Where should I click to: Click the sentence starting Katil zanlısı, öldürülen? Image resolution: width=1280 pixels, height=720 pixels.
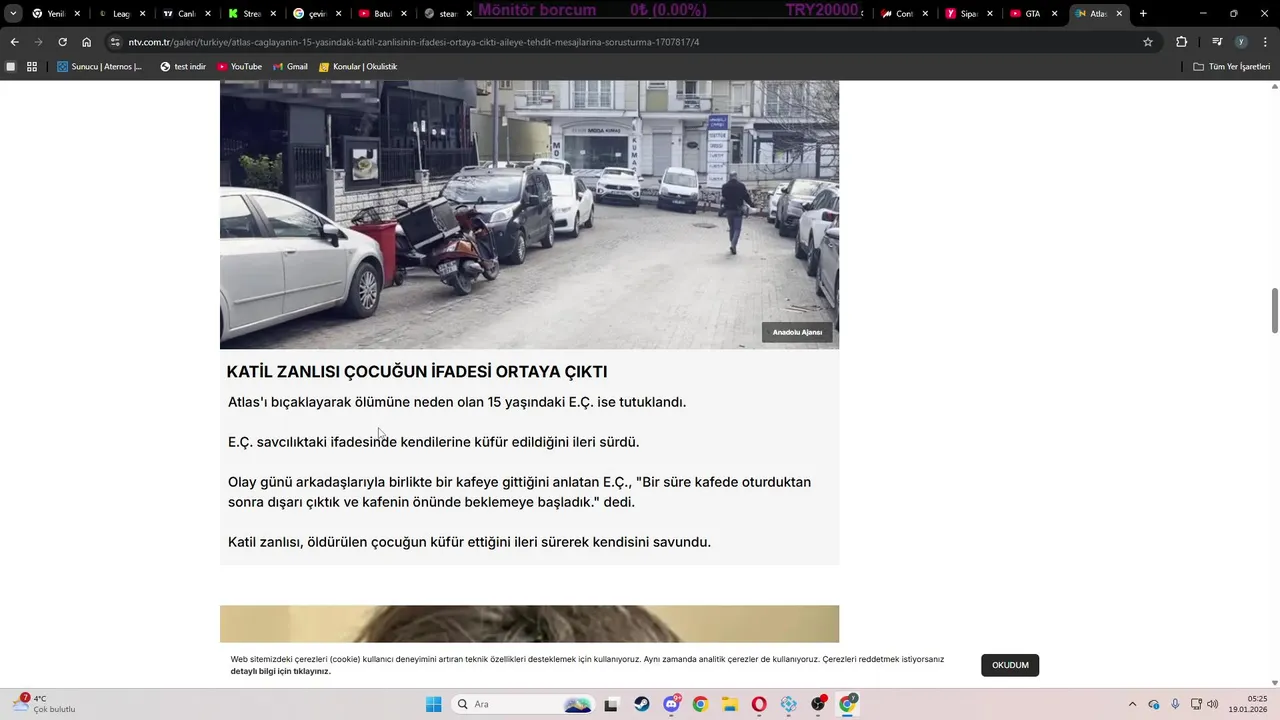click(469, 542)
